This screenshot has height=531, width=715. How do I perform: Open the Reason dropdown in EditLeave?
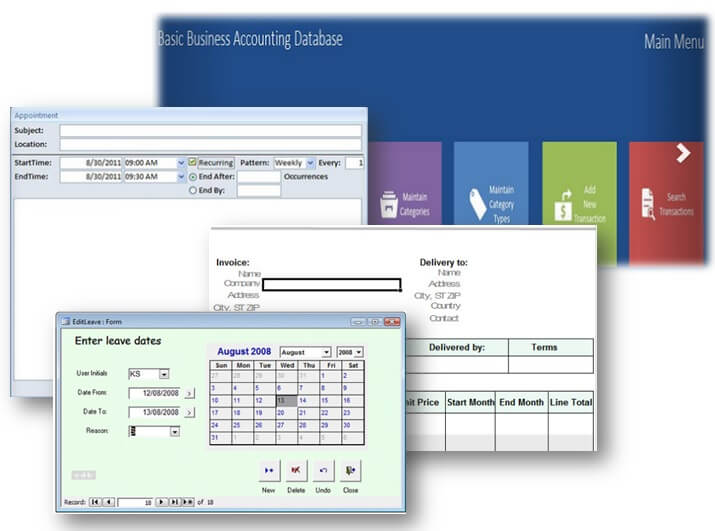click(x=175, y=432)
